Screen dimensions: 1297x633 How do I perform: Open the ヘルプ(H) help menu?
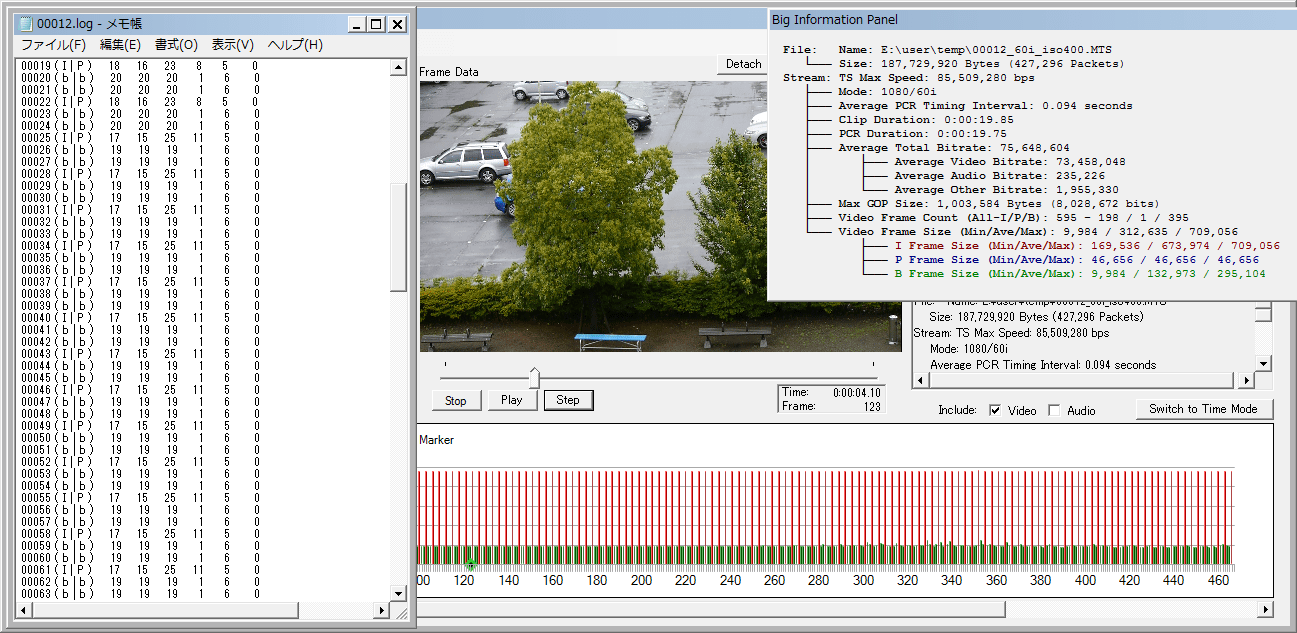pos(294,45)
